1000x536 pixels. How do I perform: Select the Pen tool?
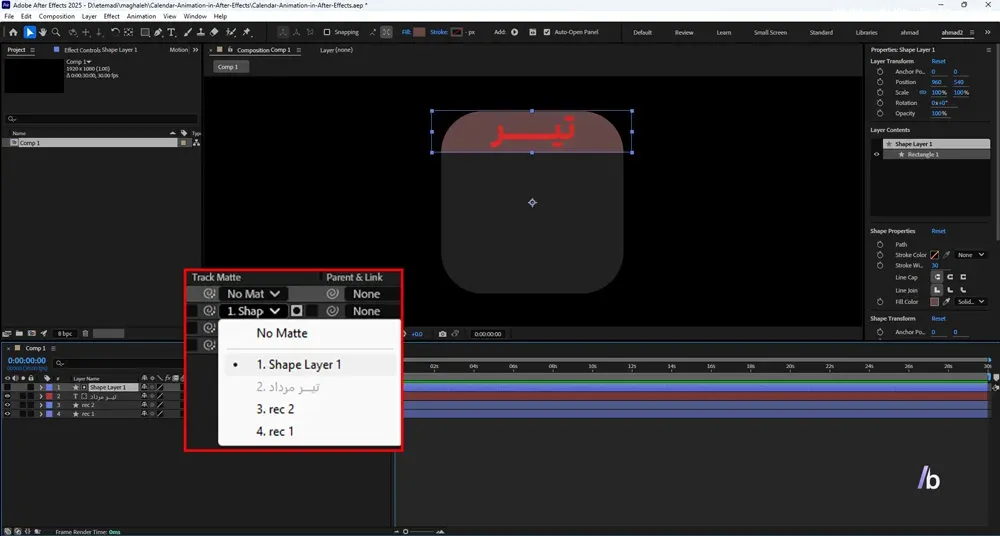click(x=158, y=32)
